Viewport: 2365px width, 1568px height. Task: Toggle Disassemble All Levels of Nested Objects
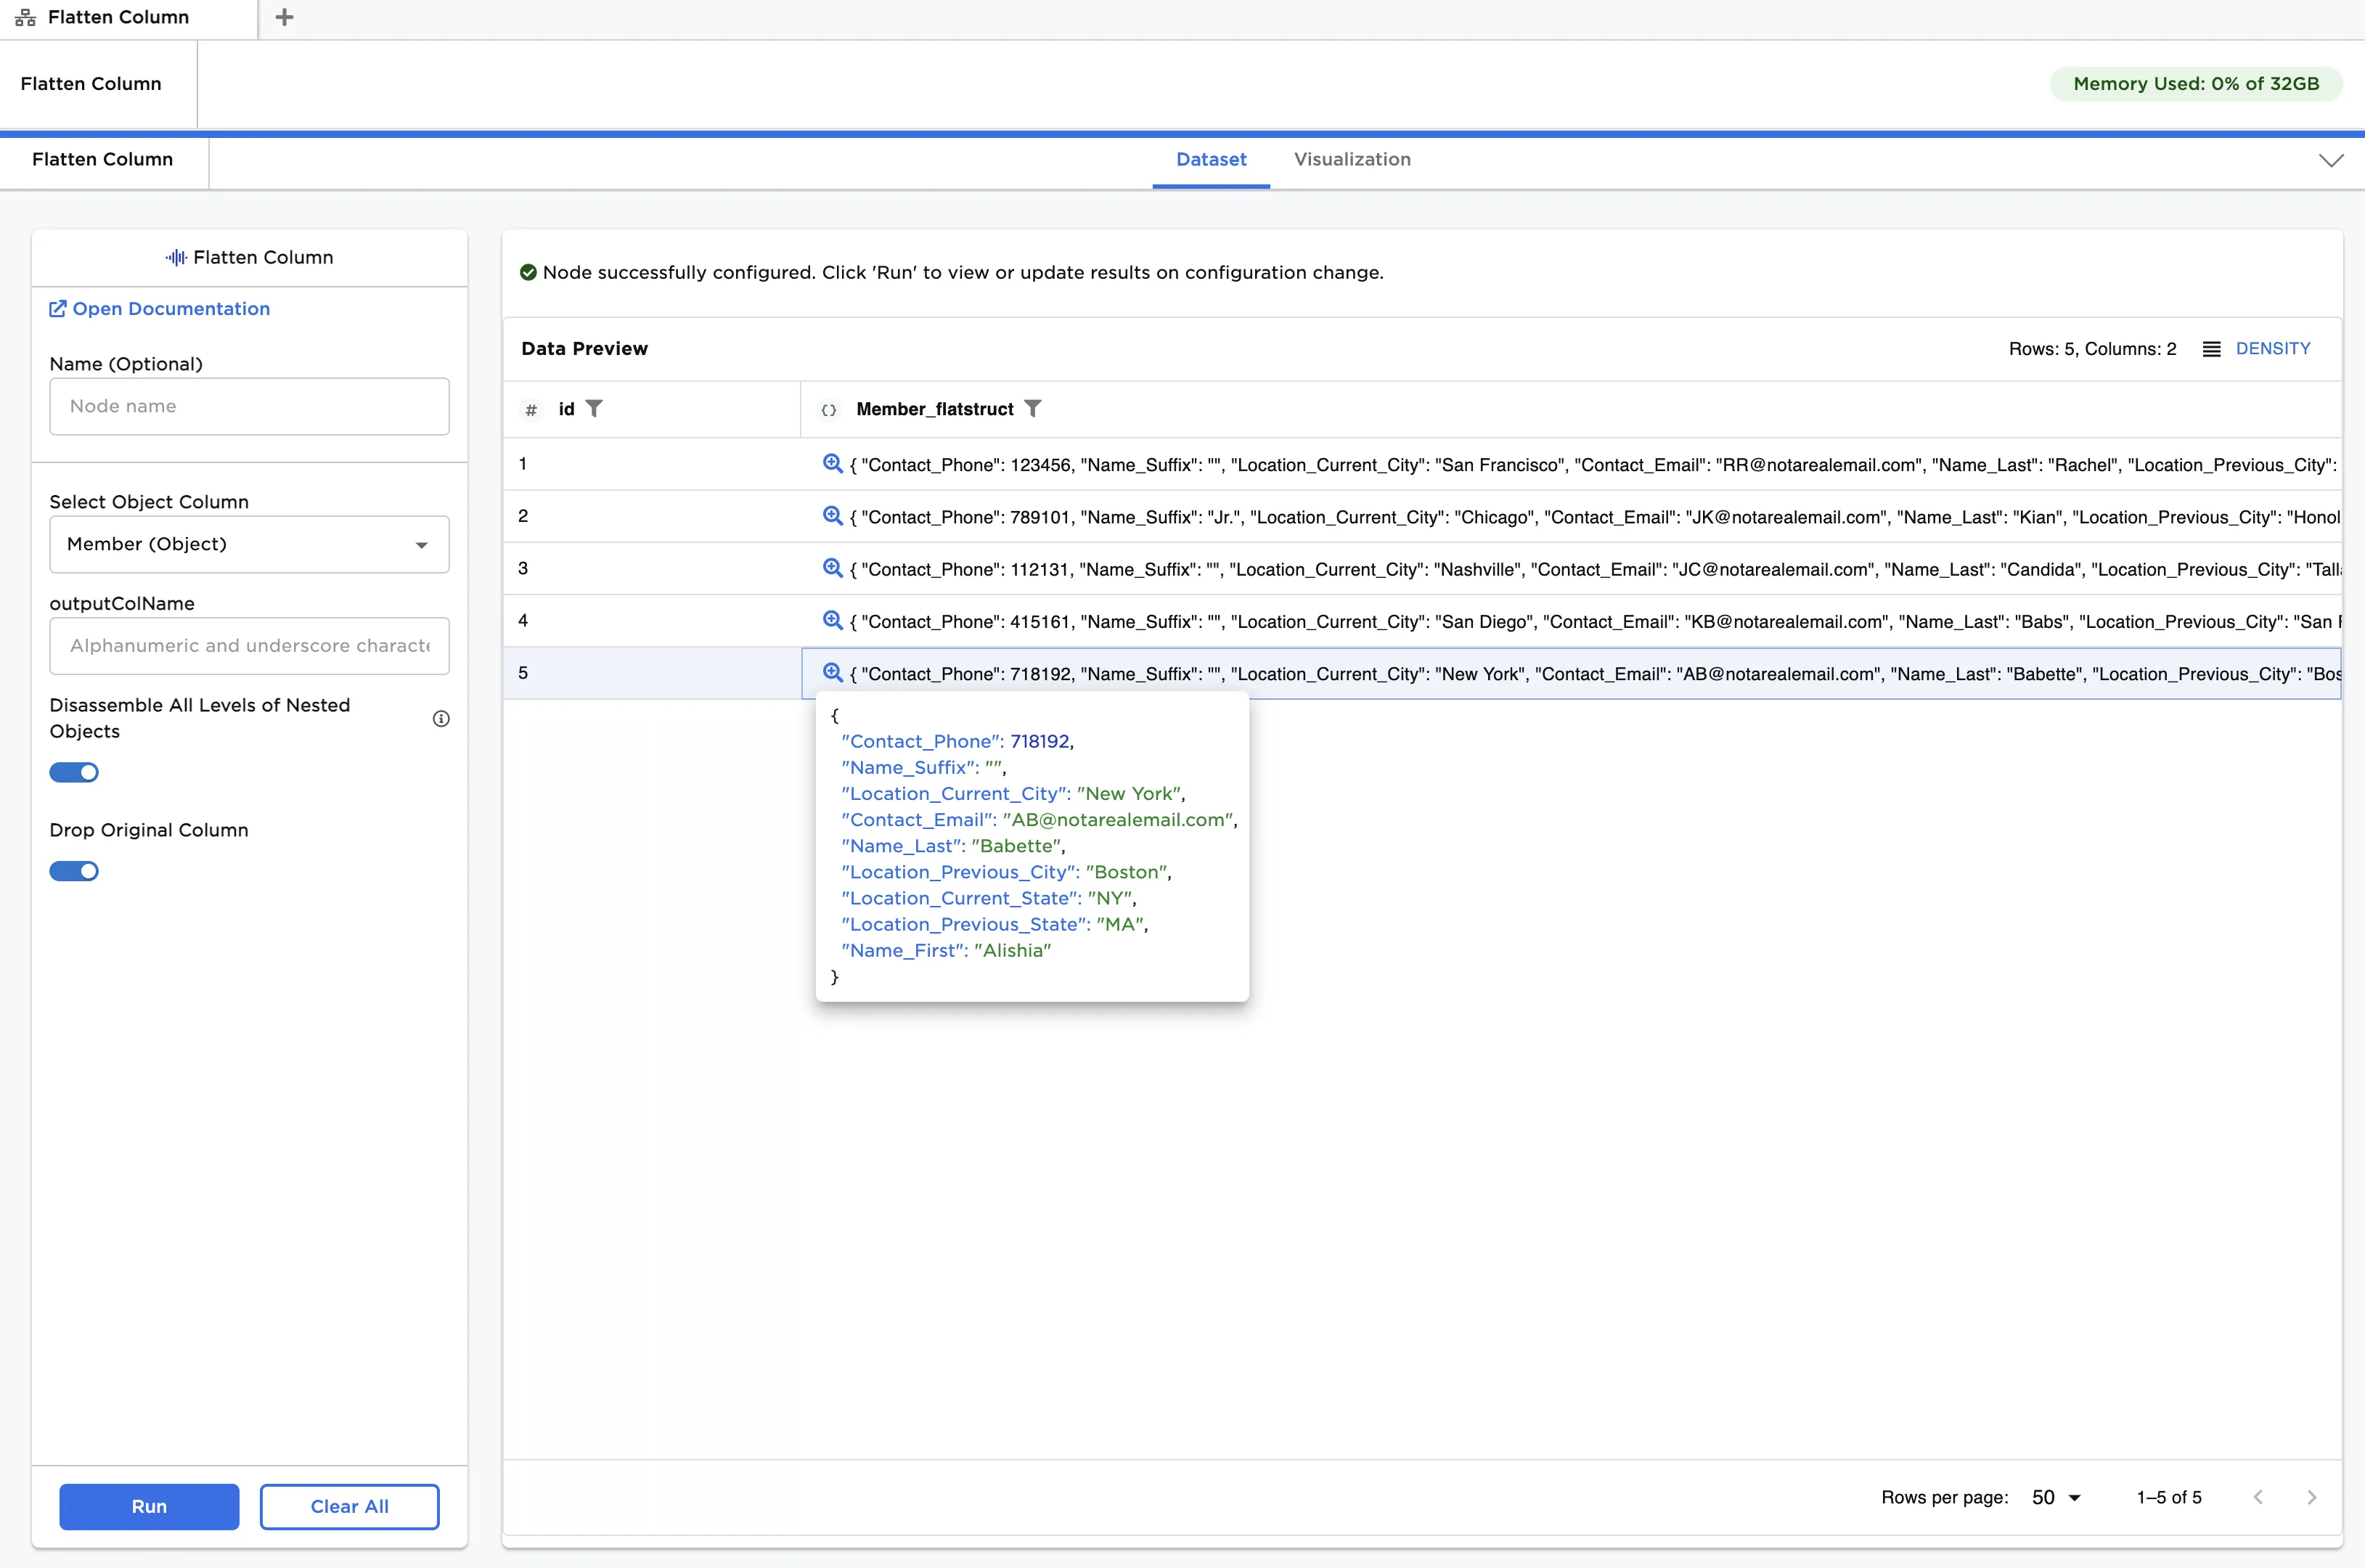coord(74,772)
